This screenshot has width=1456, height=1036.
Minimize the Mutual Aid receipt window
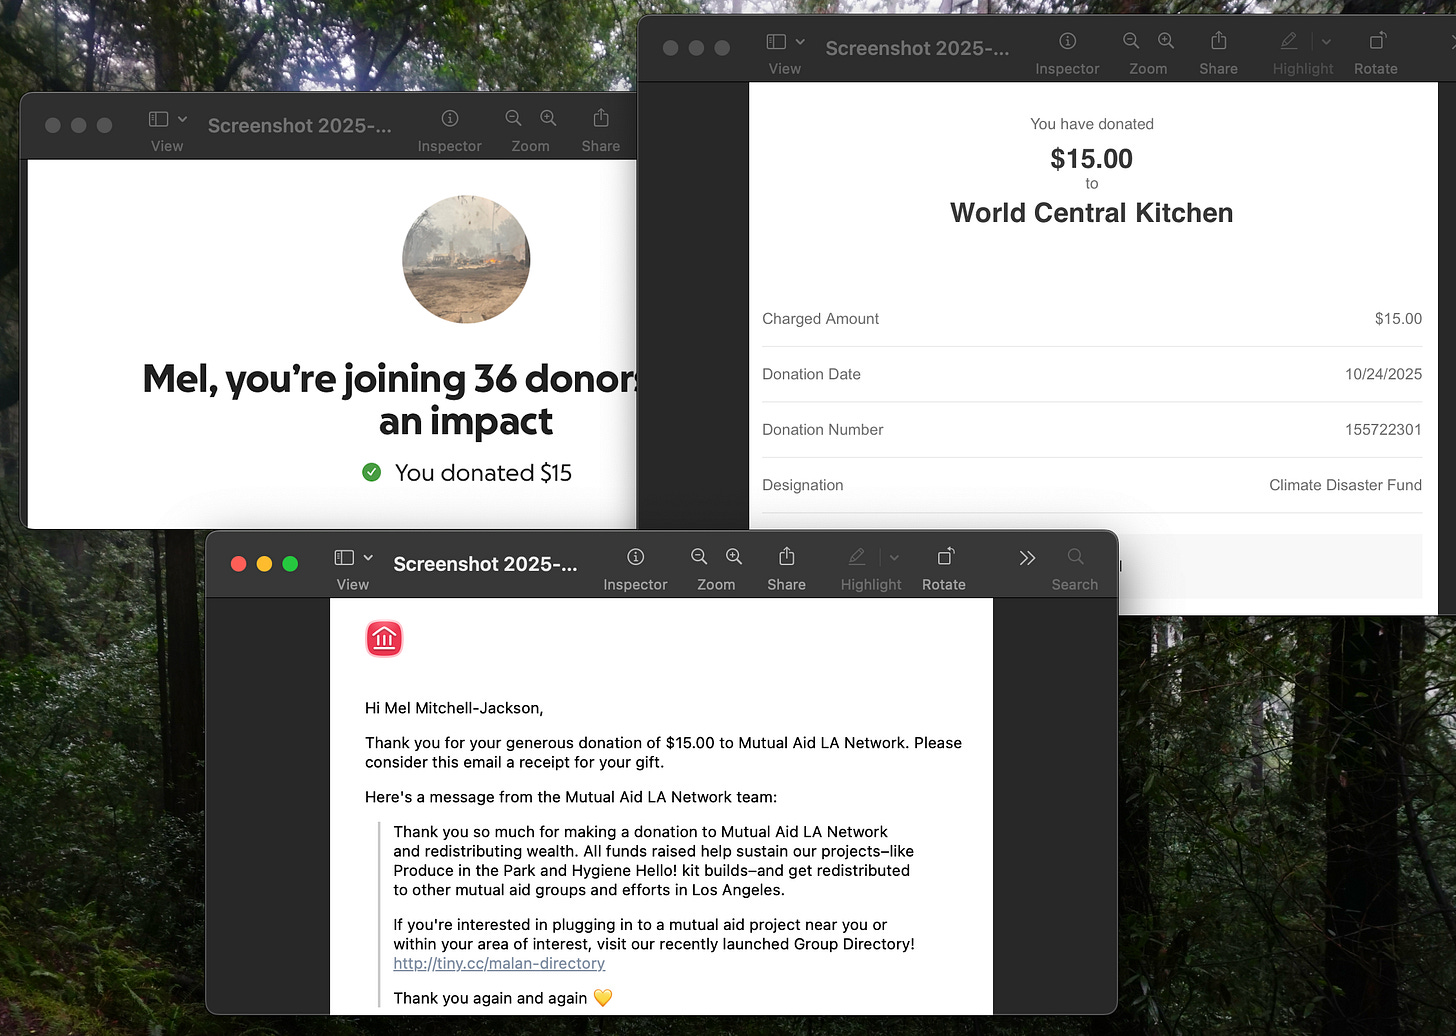click(x=264, y=564)
